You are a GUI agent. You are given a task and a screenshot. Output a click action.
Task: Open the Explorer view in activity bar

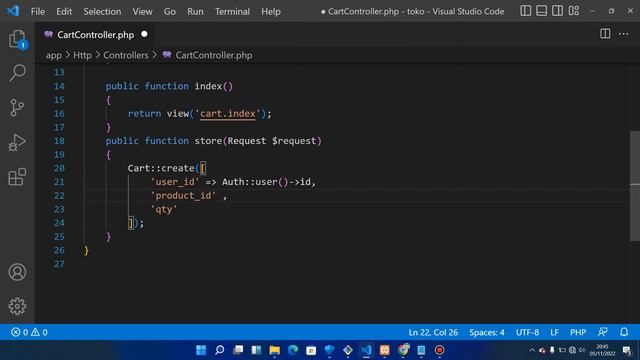[17, 40]
